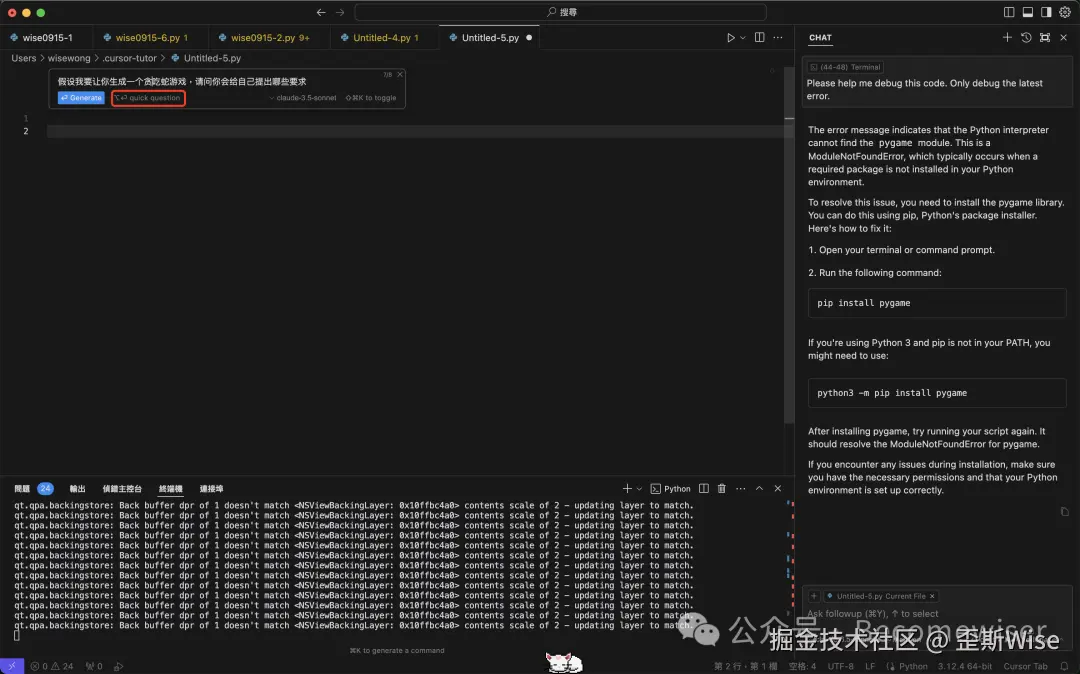
Task: Open the claude-3.5-sonnet model dropdown
Action: click(x=303, y=98)
